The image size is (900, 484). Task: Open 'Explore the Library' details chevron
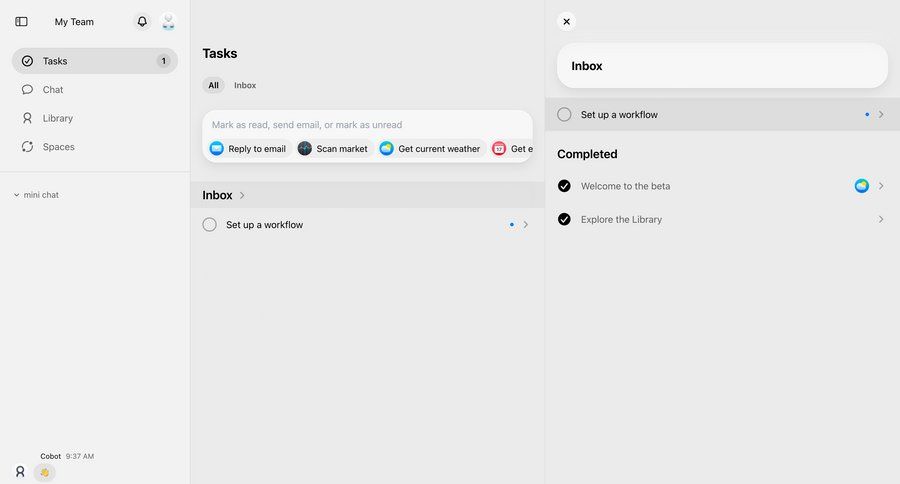(x=881, y=220)
